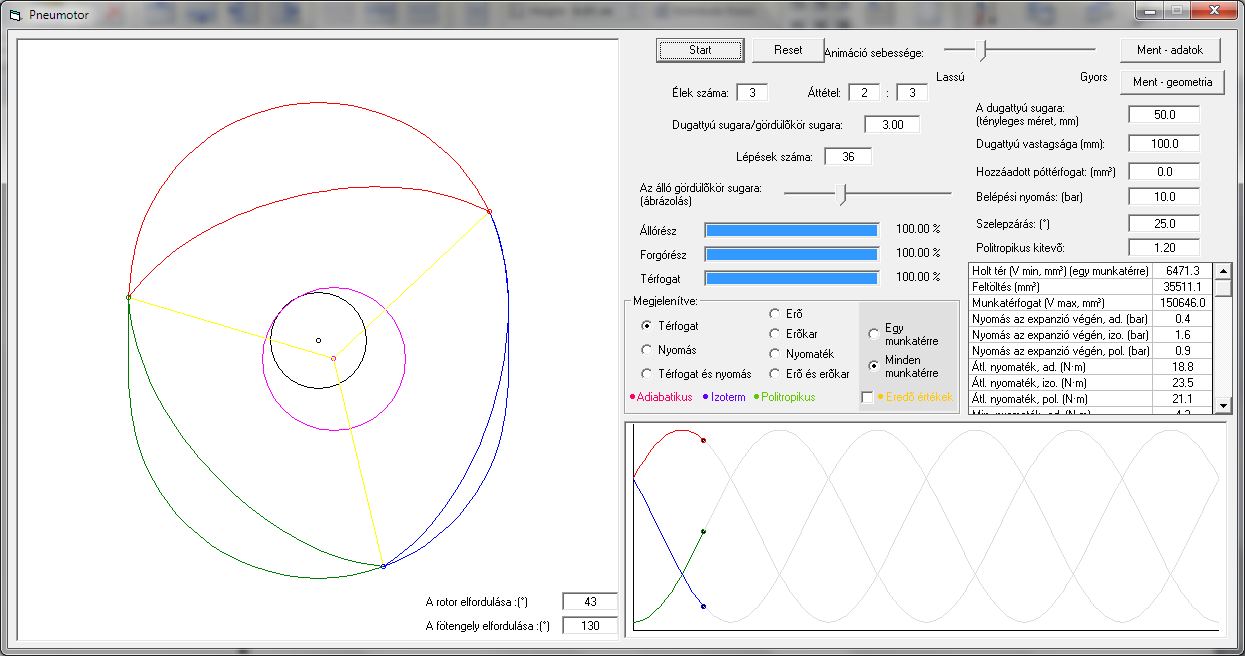This screenshot has height=656, width=1245.
Task: Click the Szelepzárás field
Action: pyautogui.click(x=1164, y=224)
